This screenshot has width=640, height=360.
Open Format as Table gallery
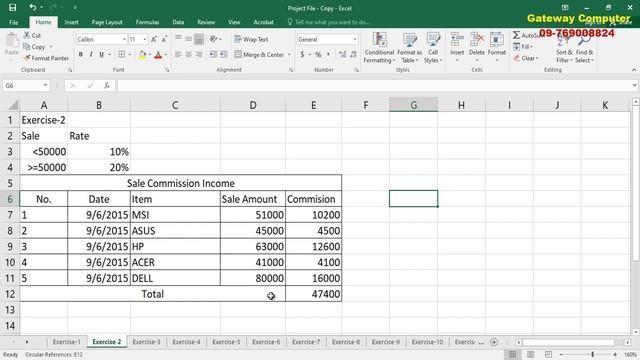409,48
